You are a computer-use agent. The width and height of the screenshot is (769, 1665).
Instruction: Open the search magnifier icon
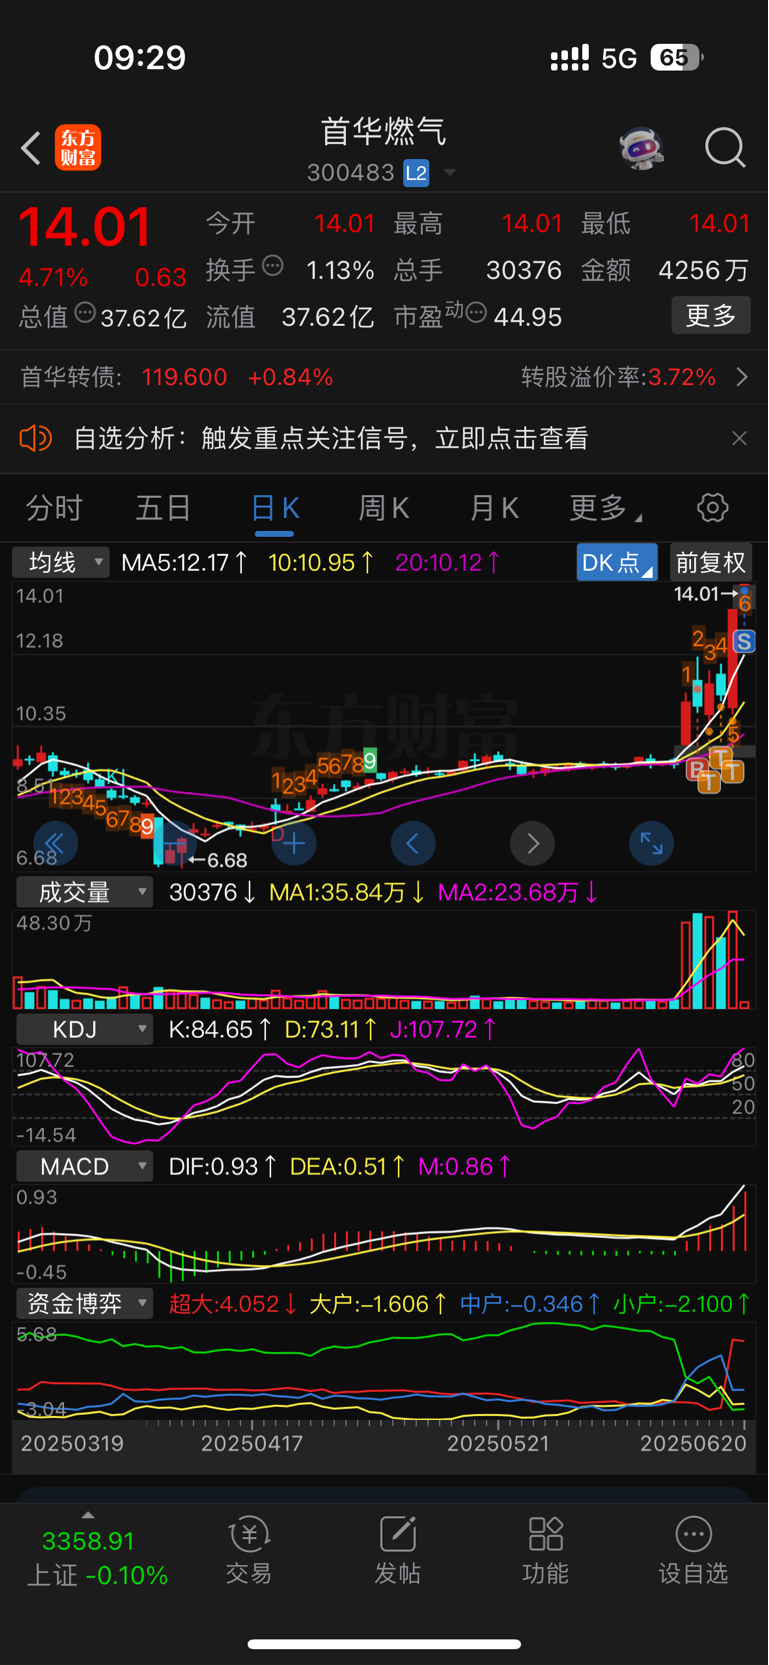[725, 148]
